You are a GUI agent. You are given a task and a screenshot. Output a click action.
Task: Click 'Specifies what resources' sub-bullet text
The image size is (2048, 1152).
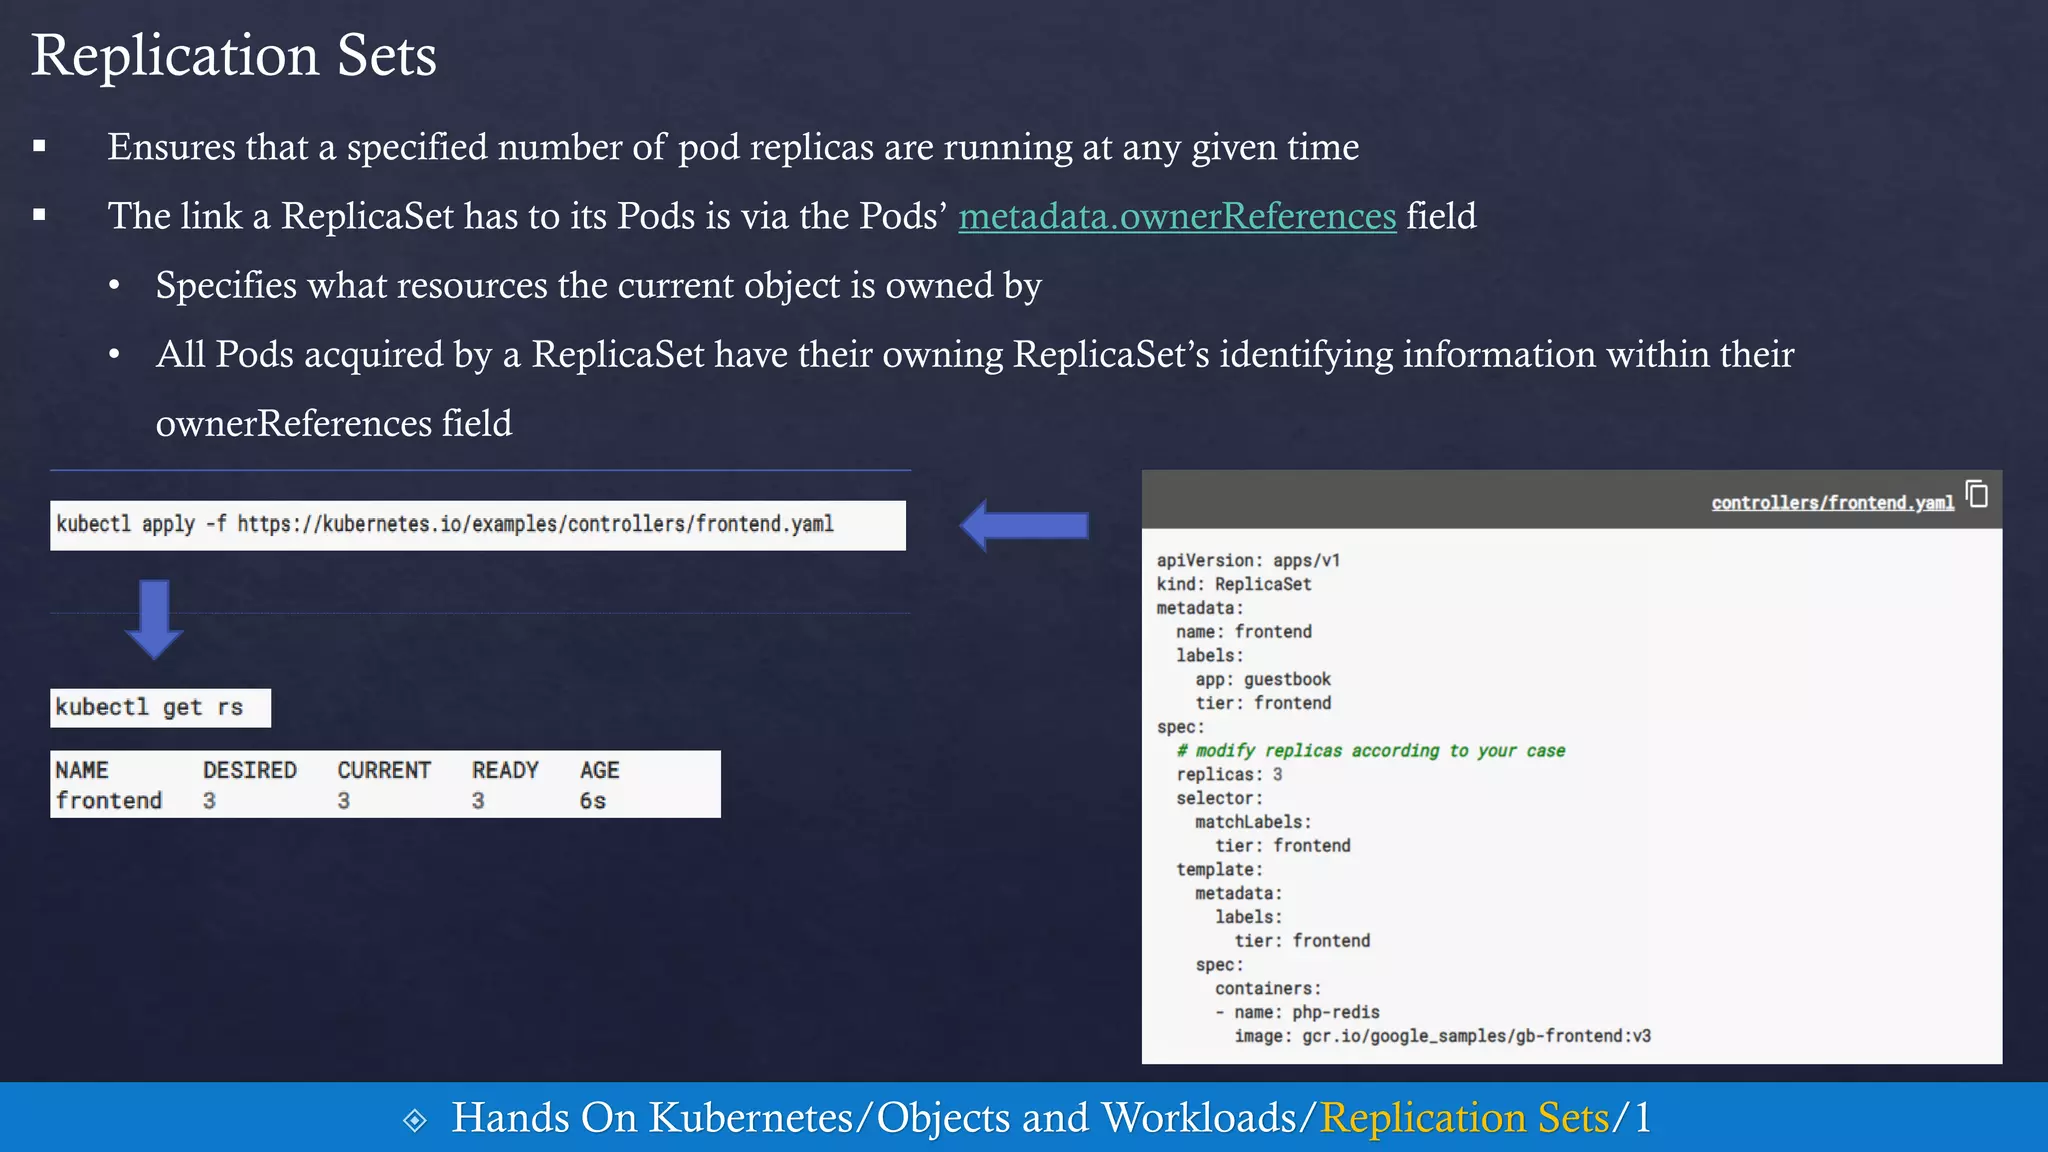click(598, 285)
